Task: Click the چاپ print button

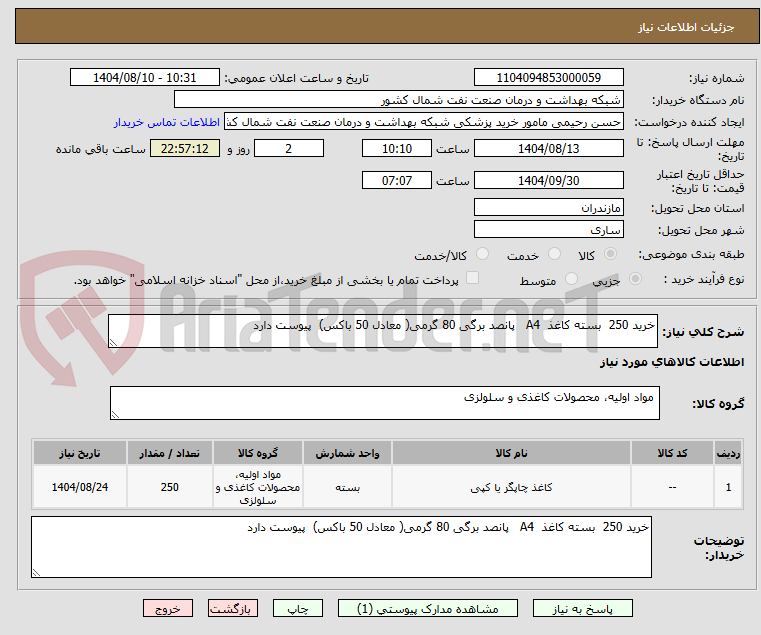Action: [x=298, y=608]
